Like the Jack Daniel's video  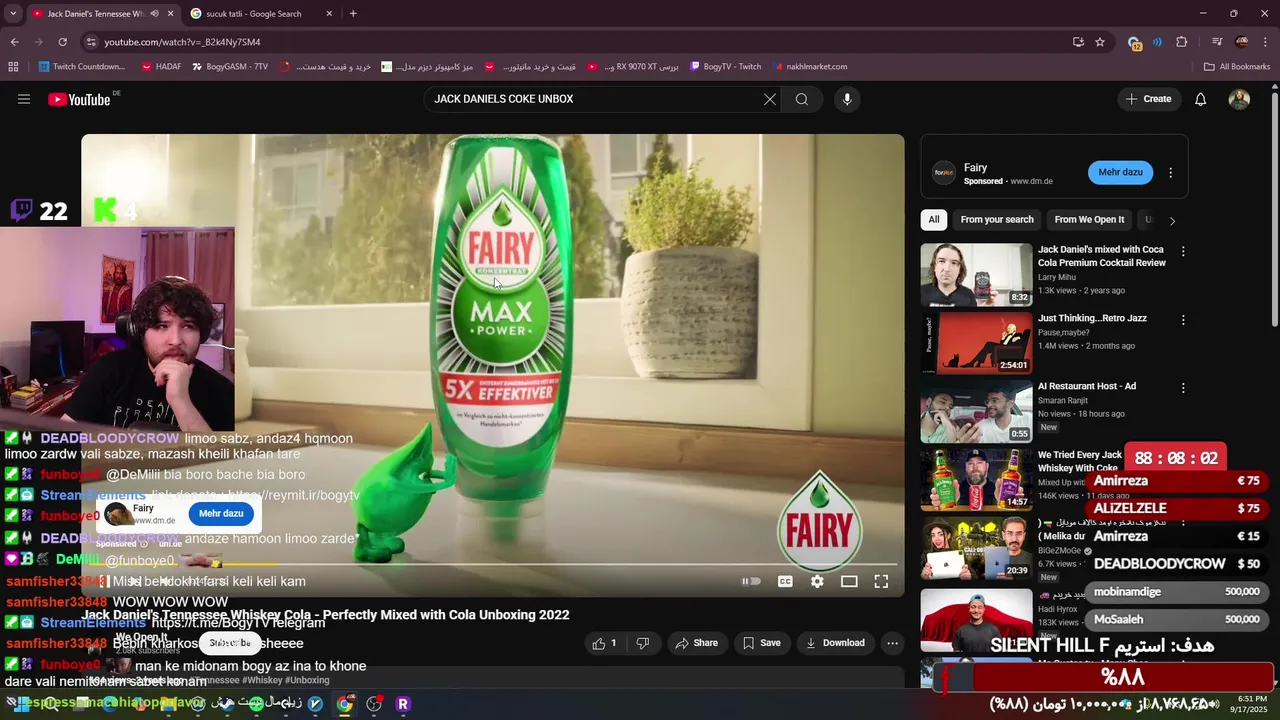point(604,643)
